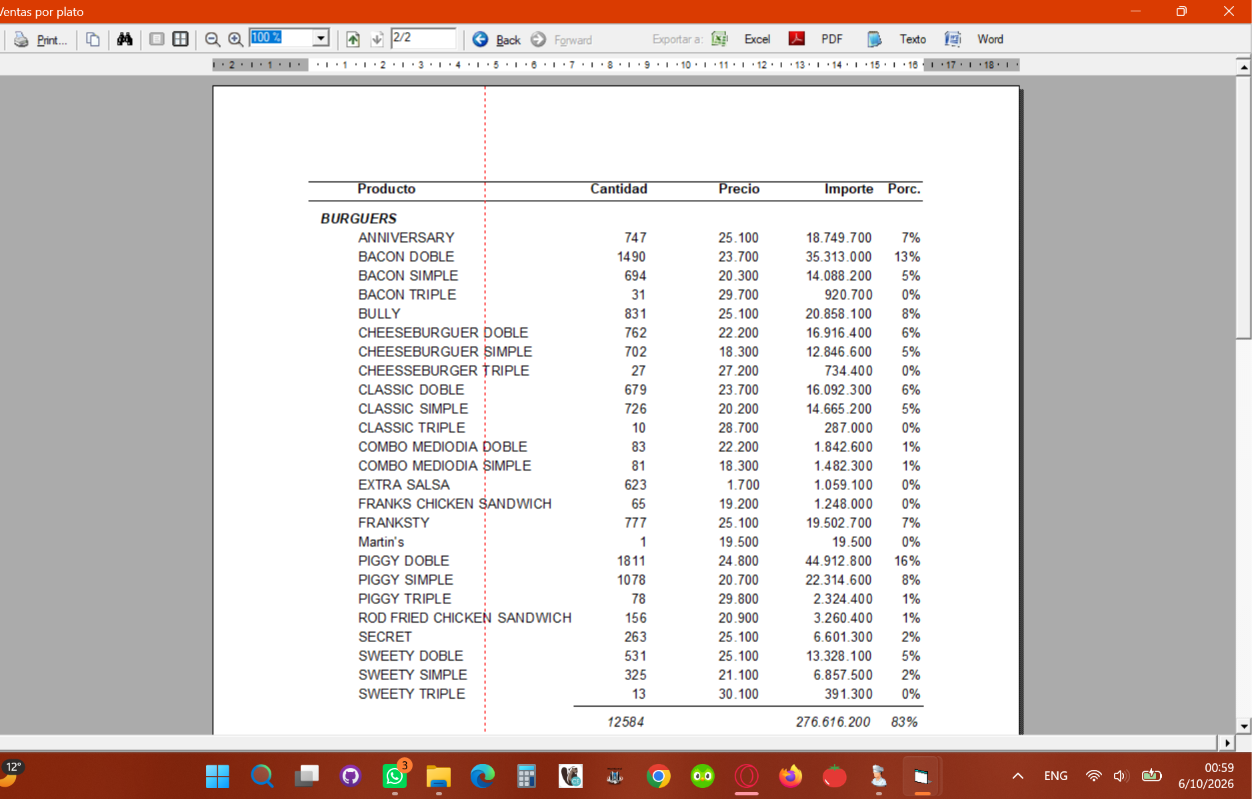The image size is (1252, 799).
Task: Click the Forward navigation button
Action: (x=561, y=40)
